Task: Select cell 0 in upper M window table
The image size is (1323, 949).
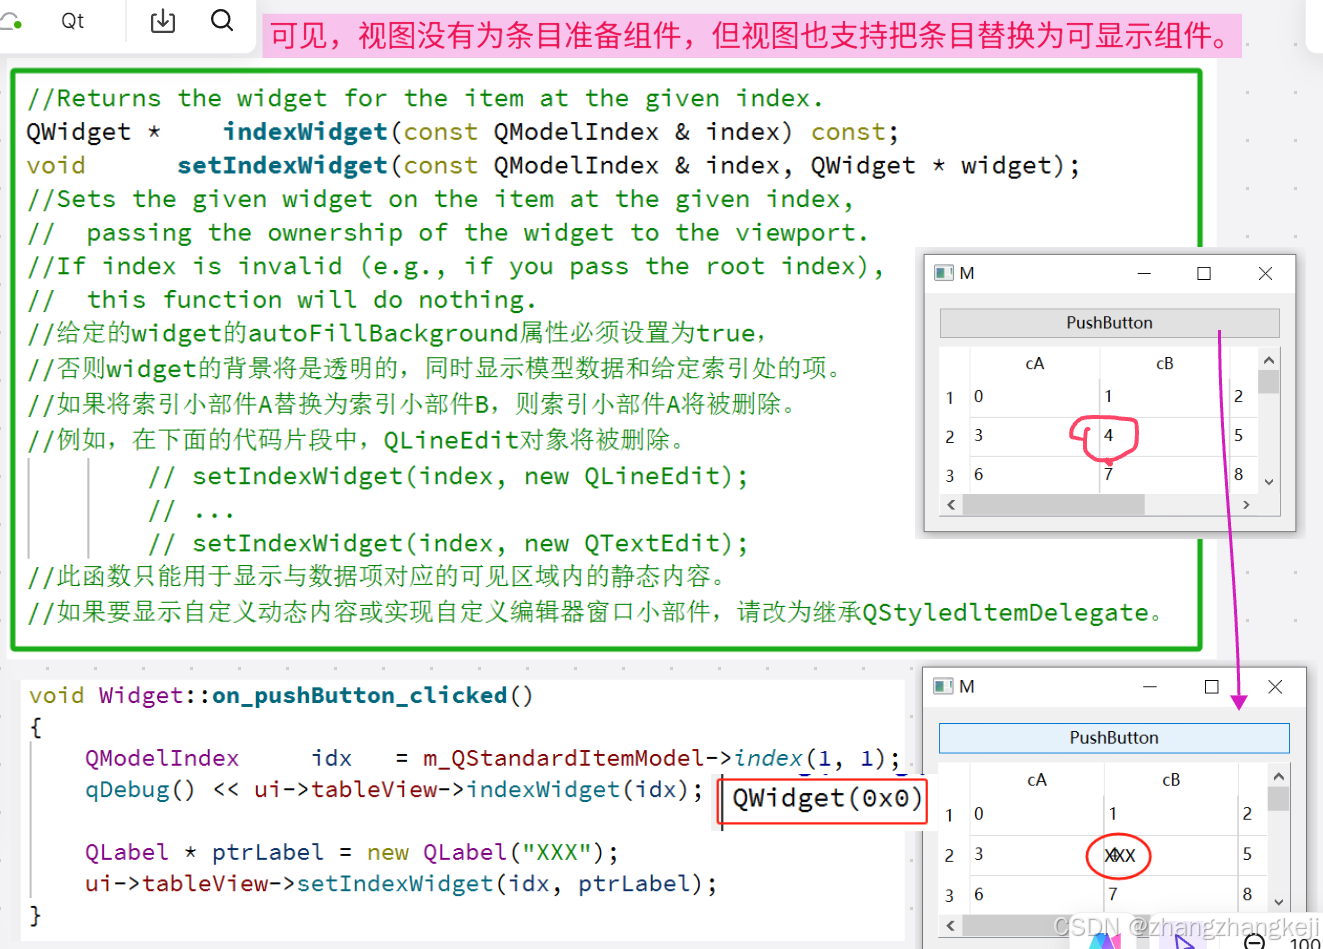Action: (1034, 397)
